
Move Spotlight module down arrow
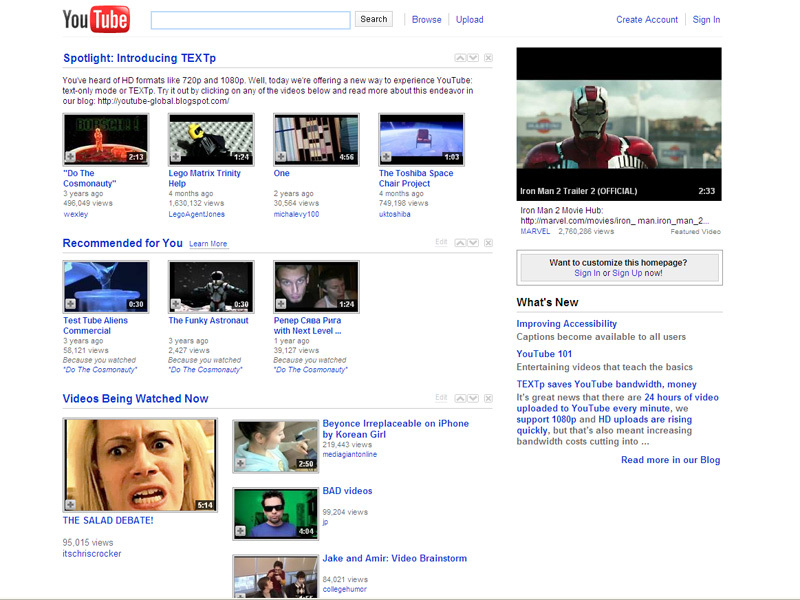(473, 58)
